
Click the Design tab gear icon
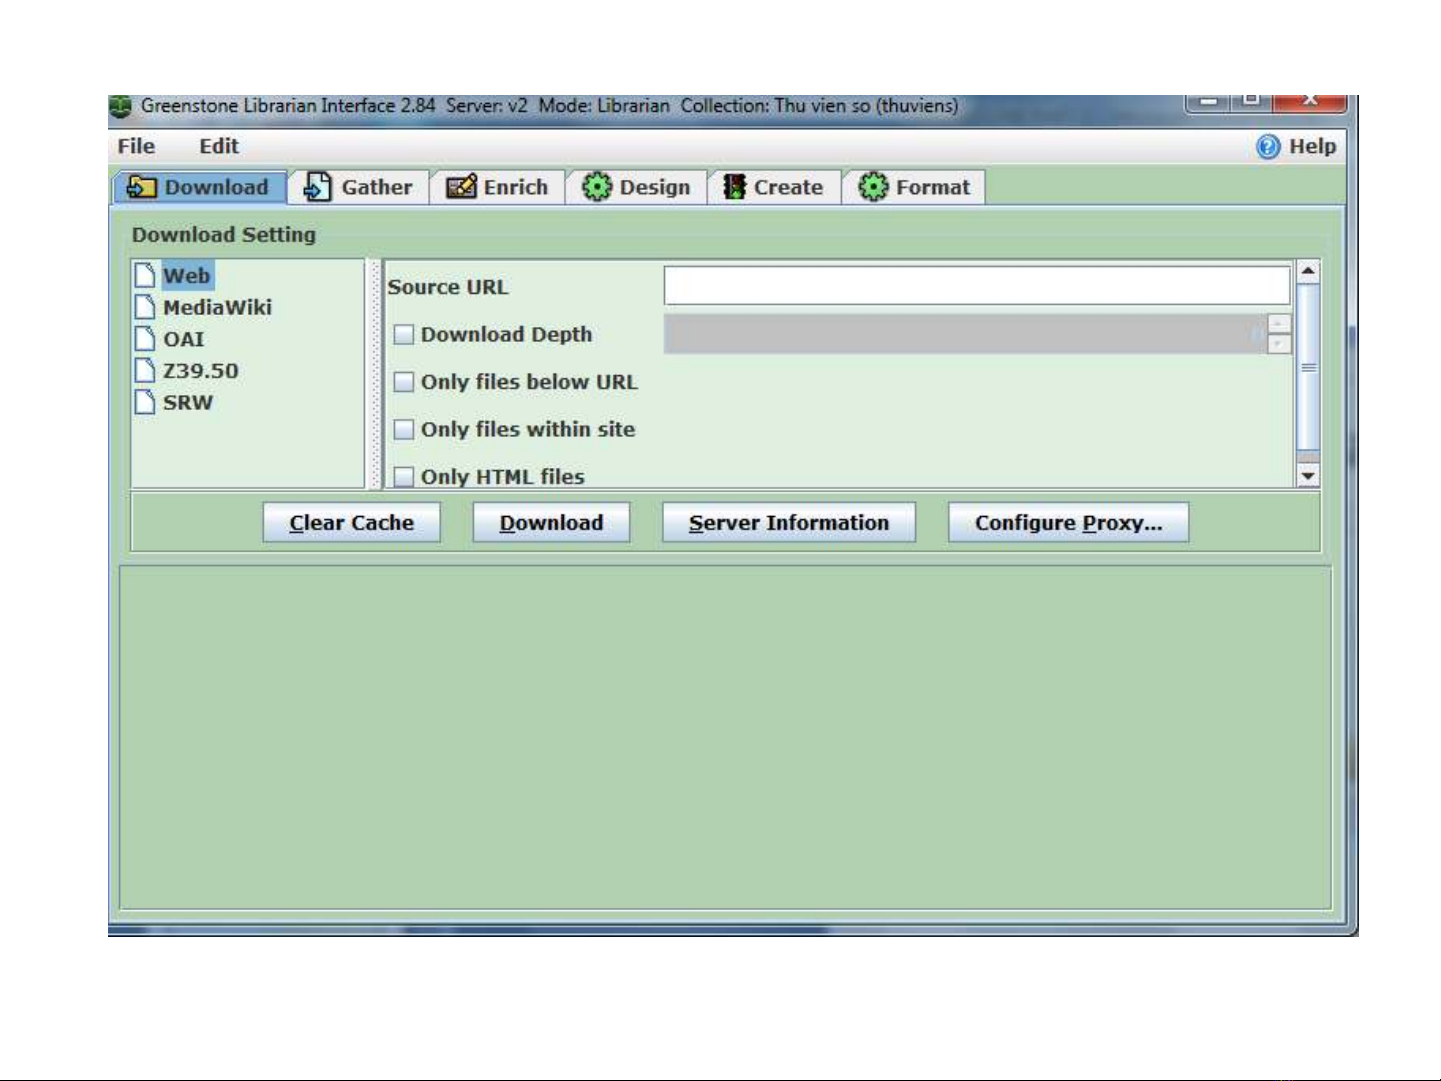pyautogui.click(x=597, y=187)
